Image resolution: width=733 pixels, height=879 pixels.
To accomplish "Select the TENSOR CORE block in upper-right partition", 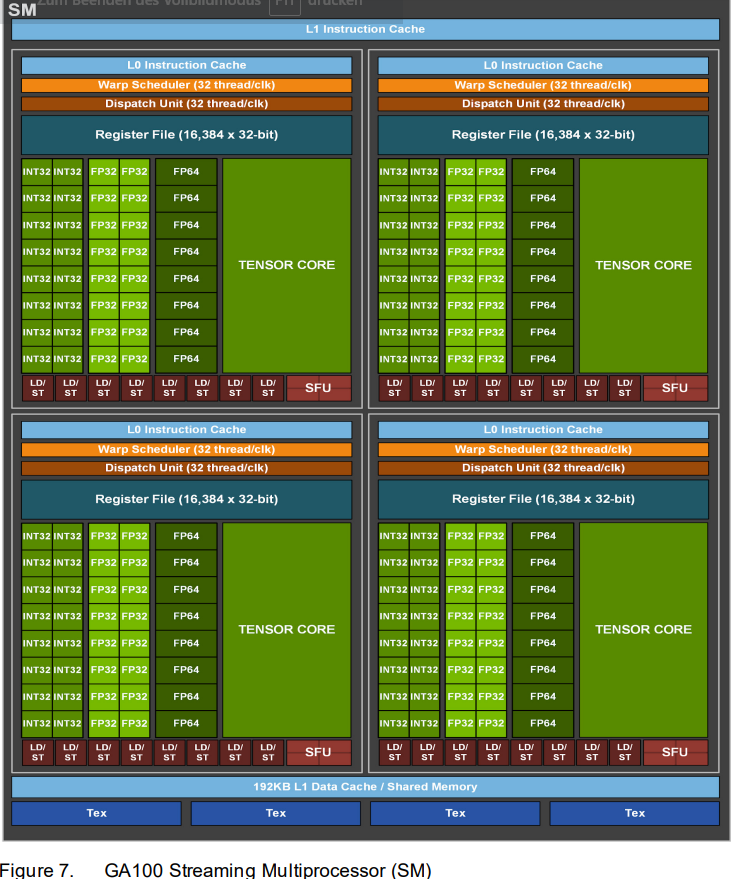I will click(x=643, y=265).
